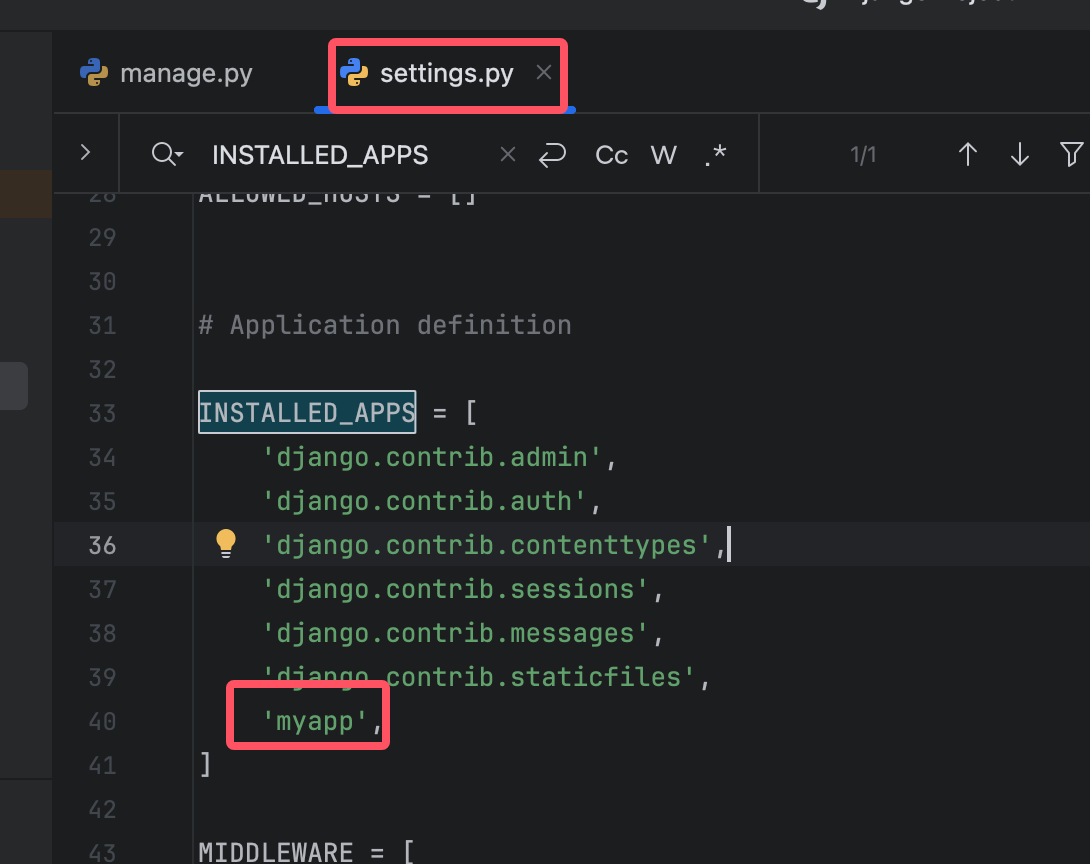Toggle whole Words (W) option
Image resolution: width=1090 pixels, height=864 pixels.
click(x=663, y=155)
